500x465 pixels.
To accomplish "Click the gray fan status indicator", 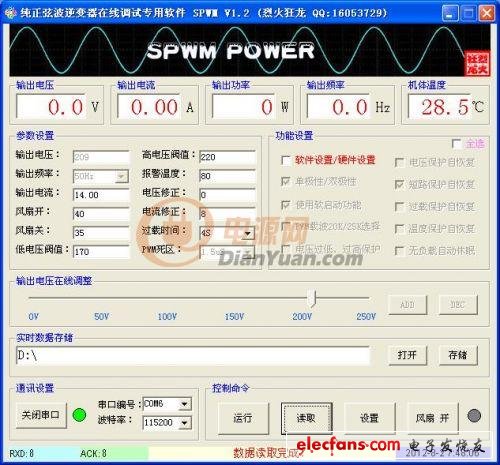I will click(x=474, y=416).
